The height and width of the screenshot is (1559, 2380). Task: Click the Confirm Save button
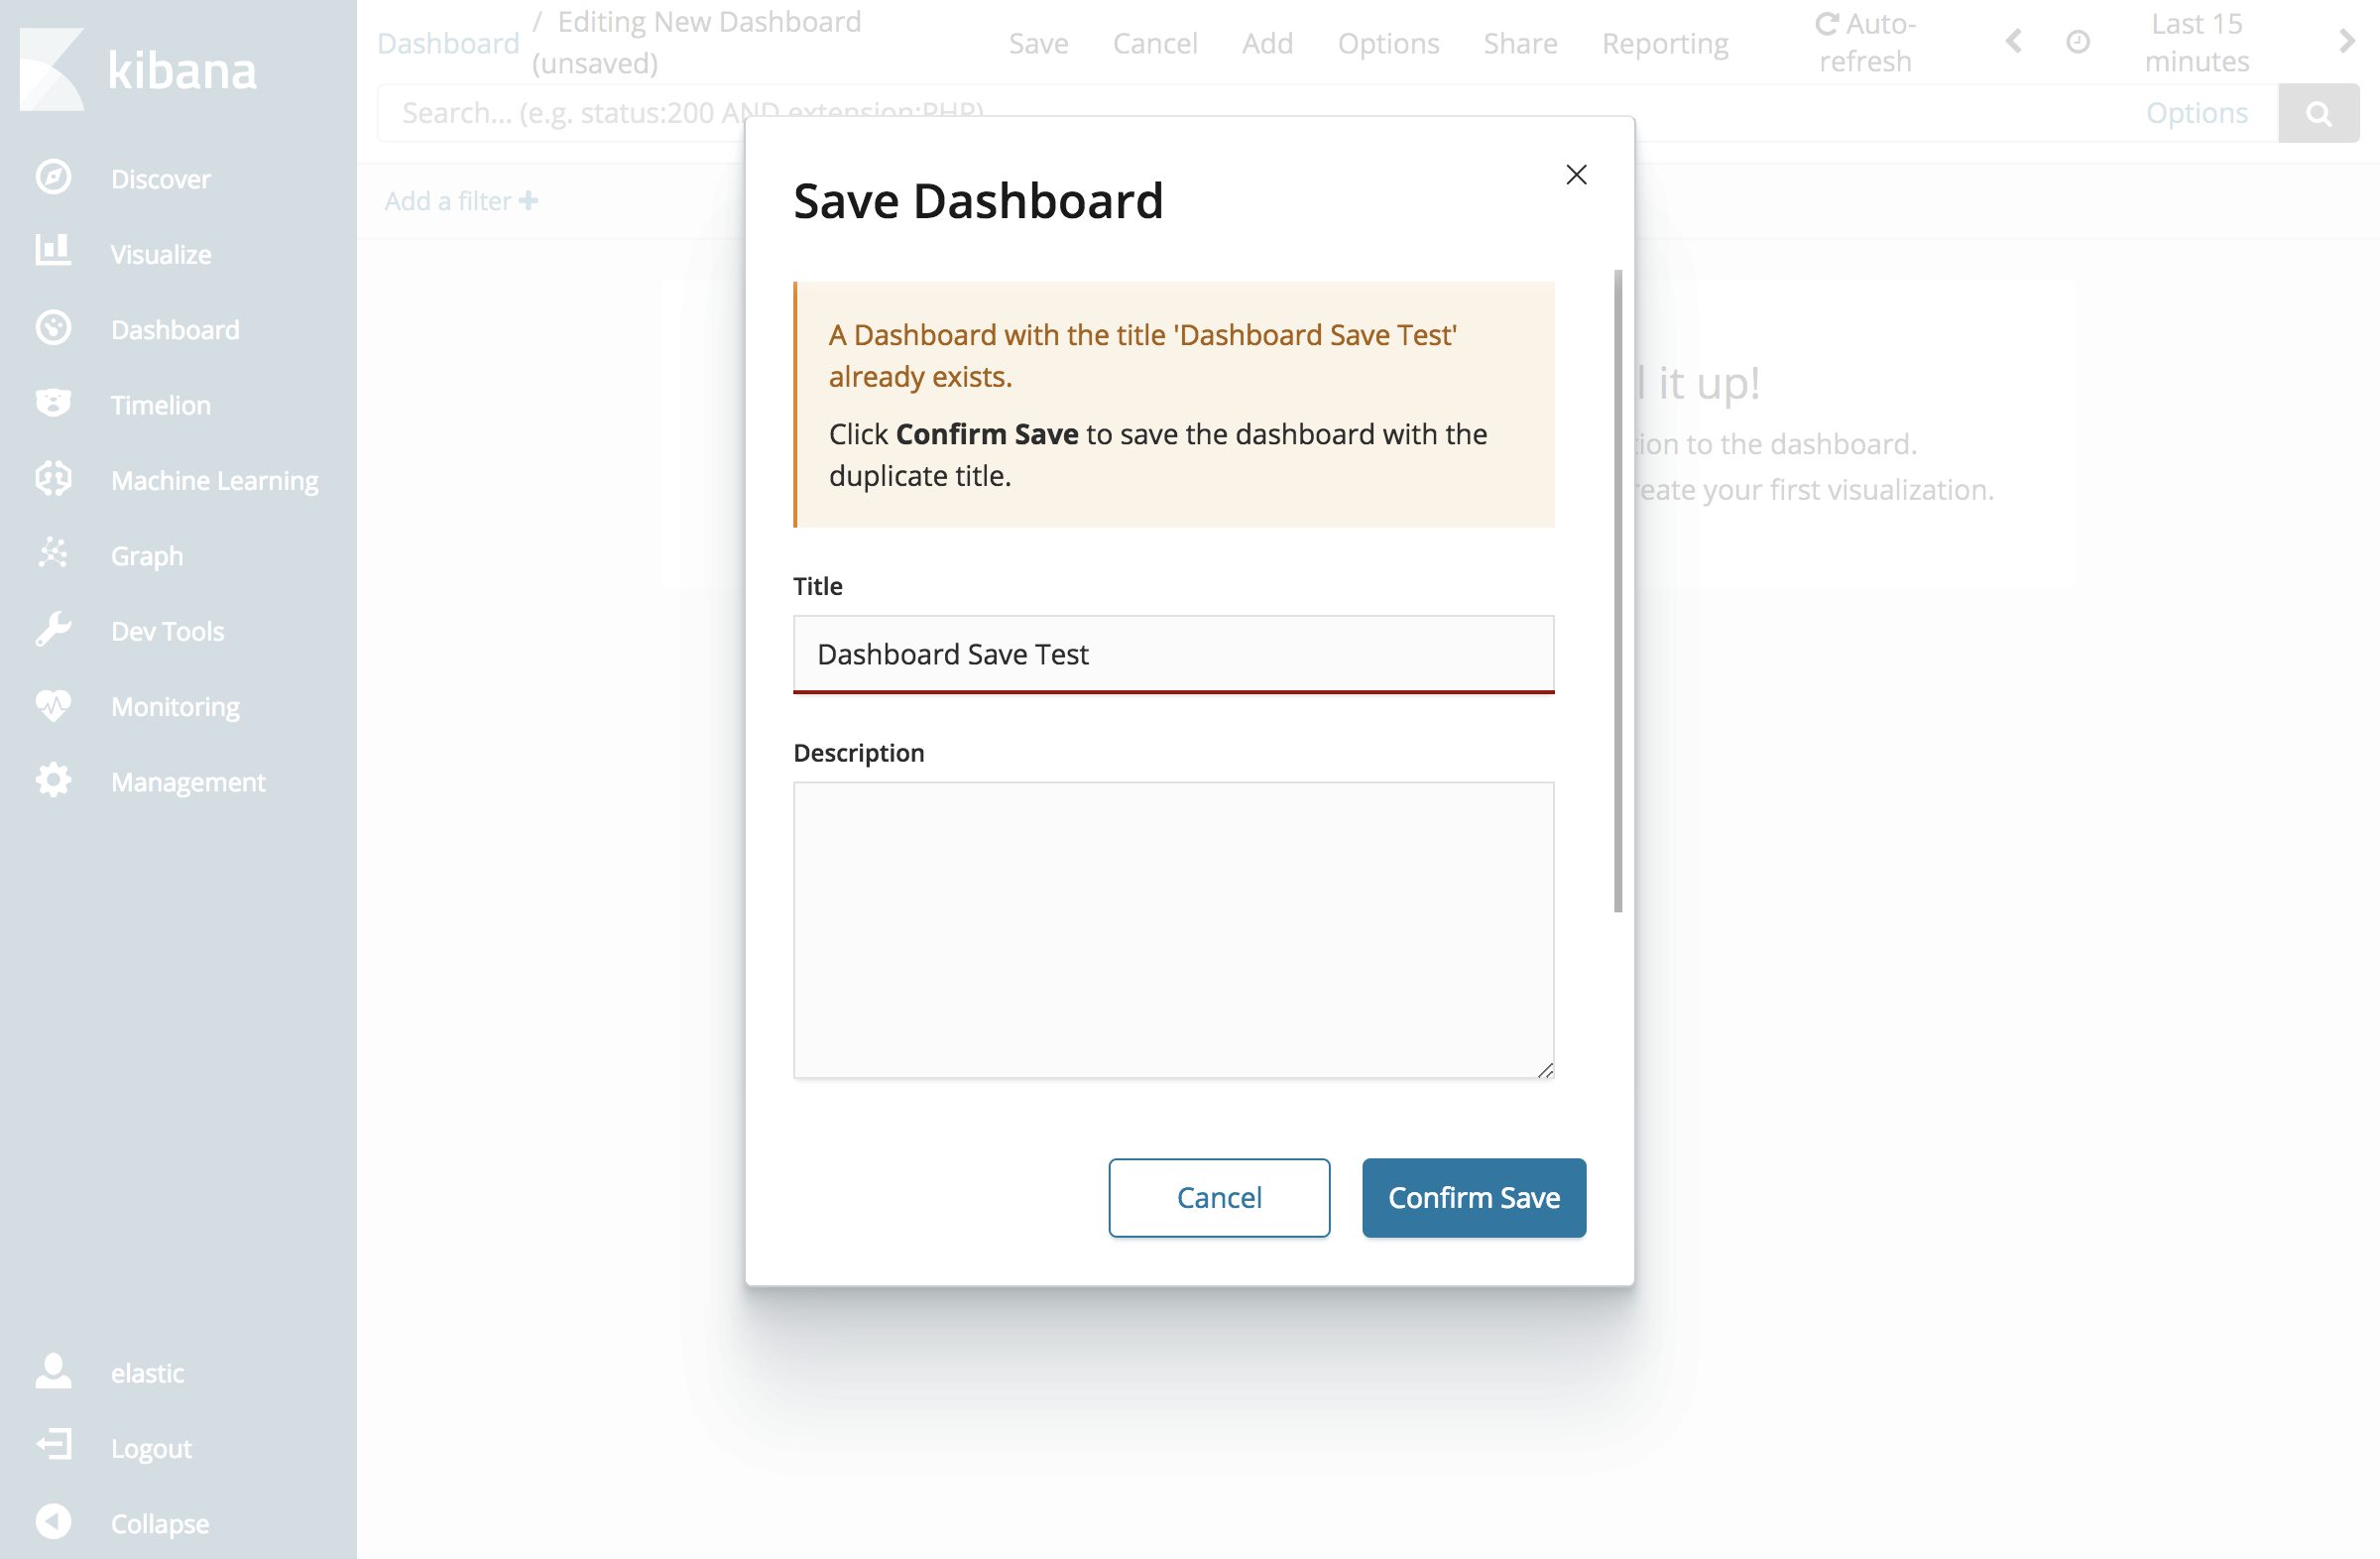1473,1197
